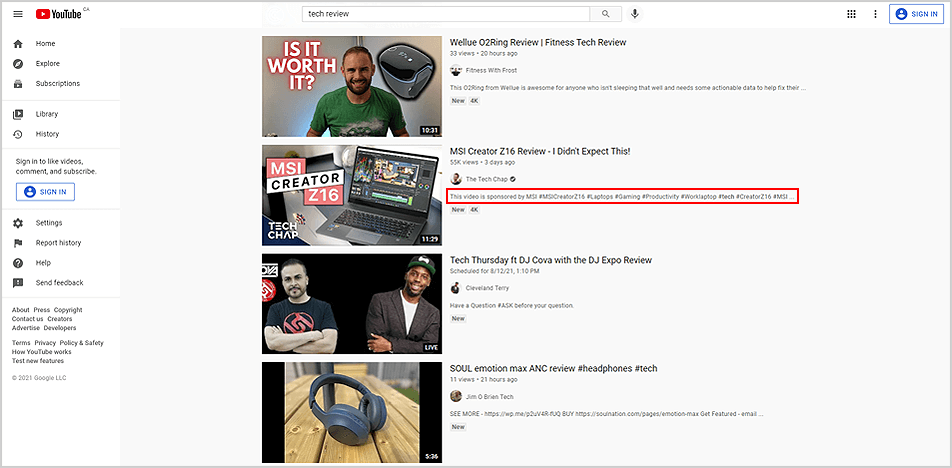Open Report history in the sidebar

60,243
